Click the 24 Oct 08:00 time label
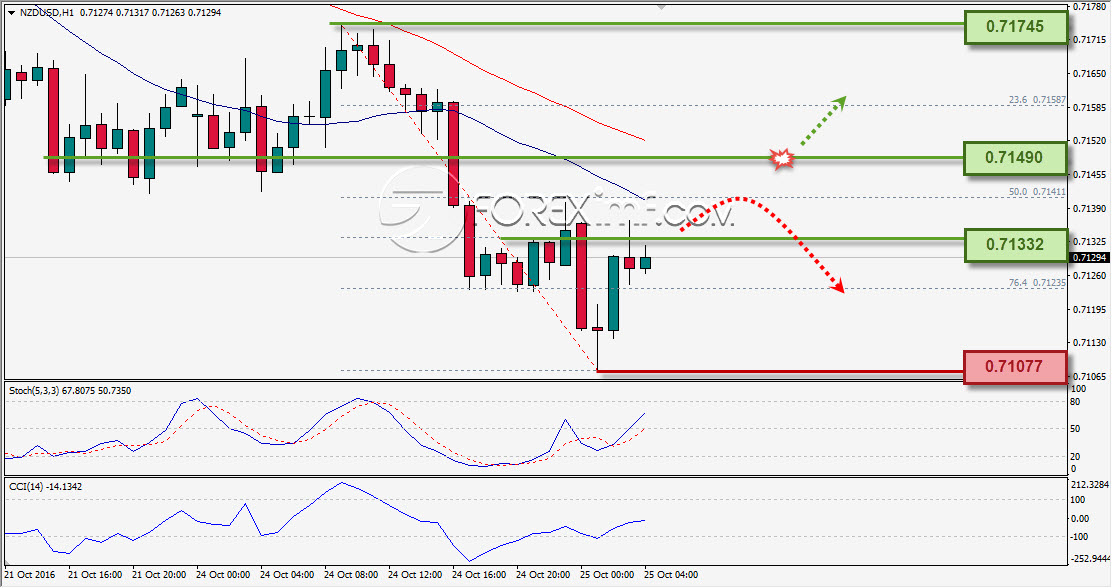 click(350, 575)
